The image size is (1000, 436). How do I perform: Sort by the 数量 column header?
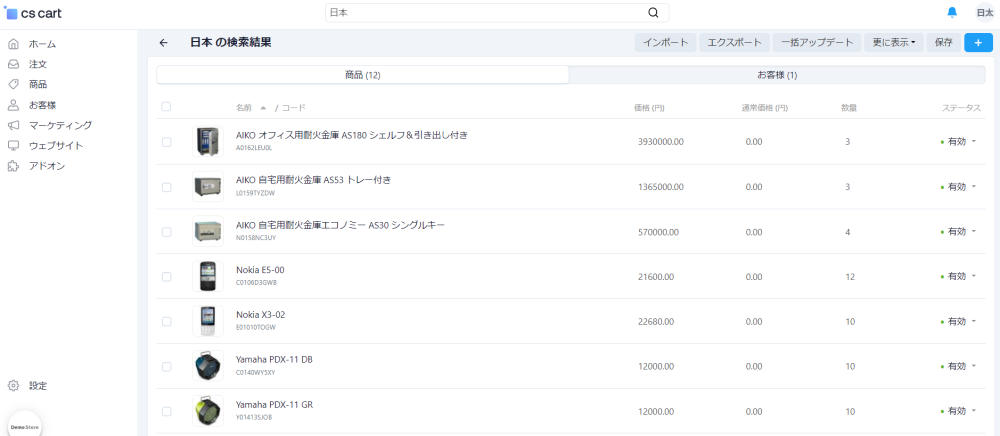(849, 108)
